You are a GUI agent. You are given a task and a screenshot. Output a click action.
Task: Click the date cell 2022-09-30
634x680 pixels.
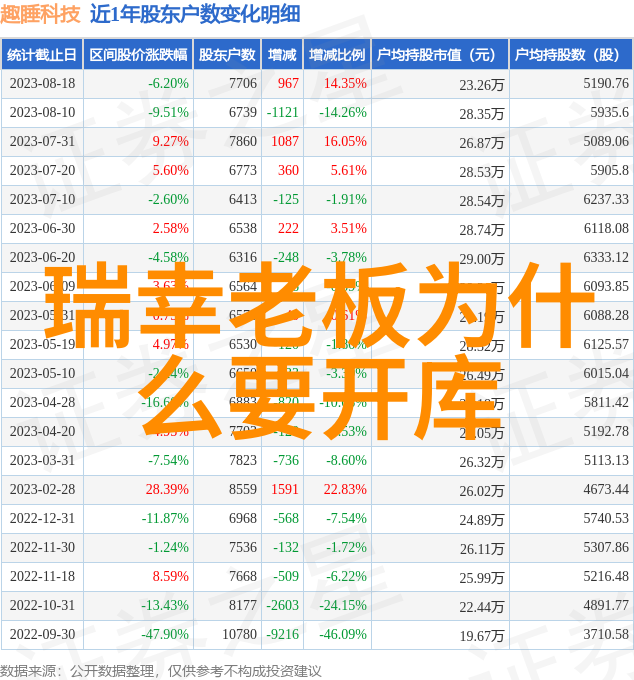42,635
